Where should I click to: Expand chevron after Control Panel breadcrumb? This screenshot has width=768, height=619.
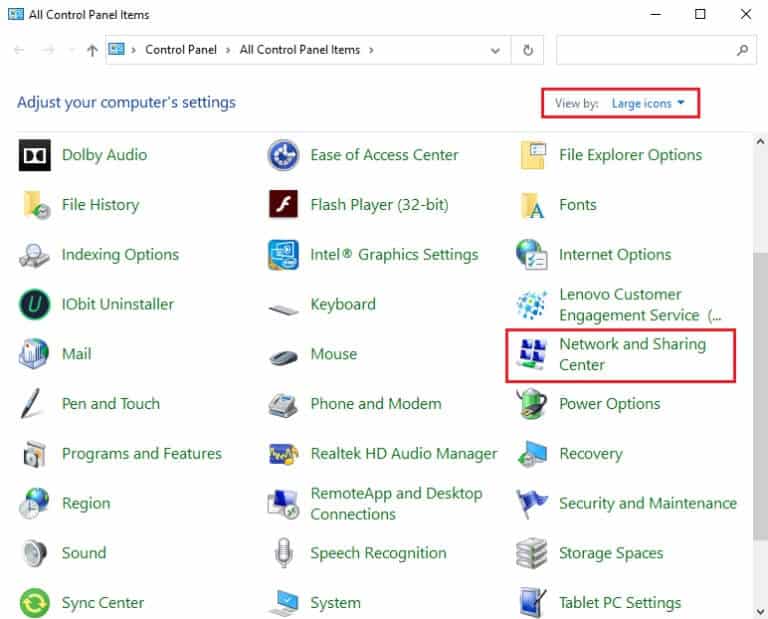[x=228, y=50]
